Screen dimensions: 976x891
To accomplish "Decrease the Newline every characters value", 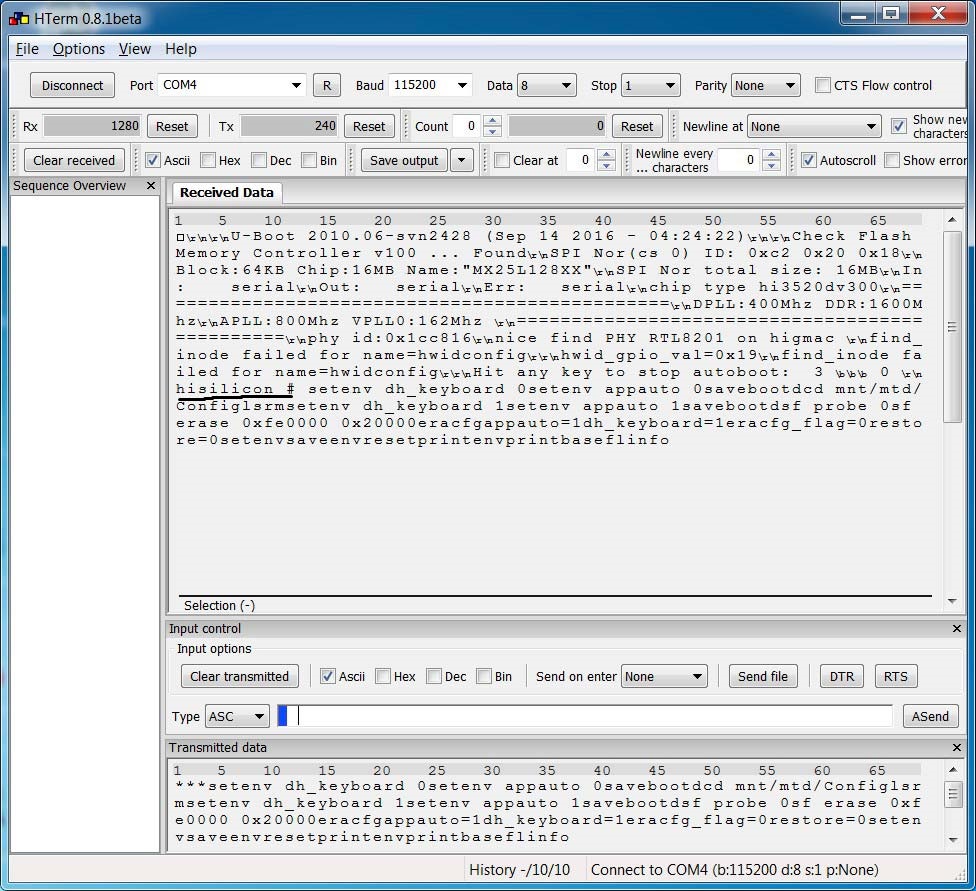I will point(771,166).
